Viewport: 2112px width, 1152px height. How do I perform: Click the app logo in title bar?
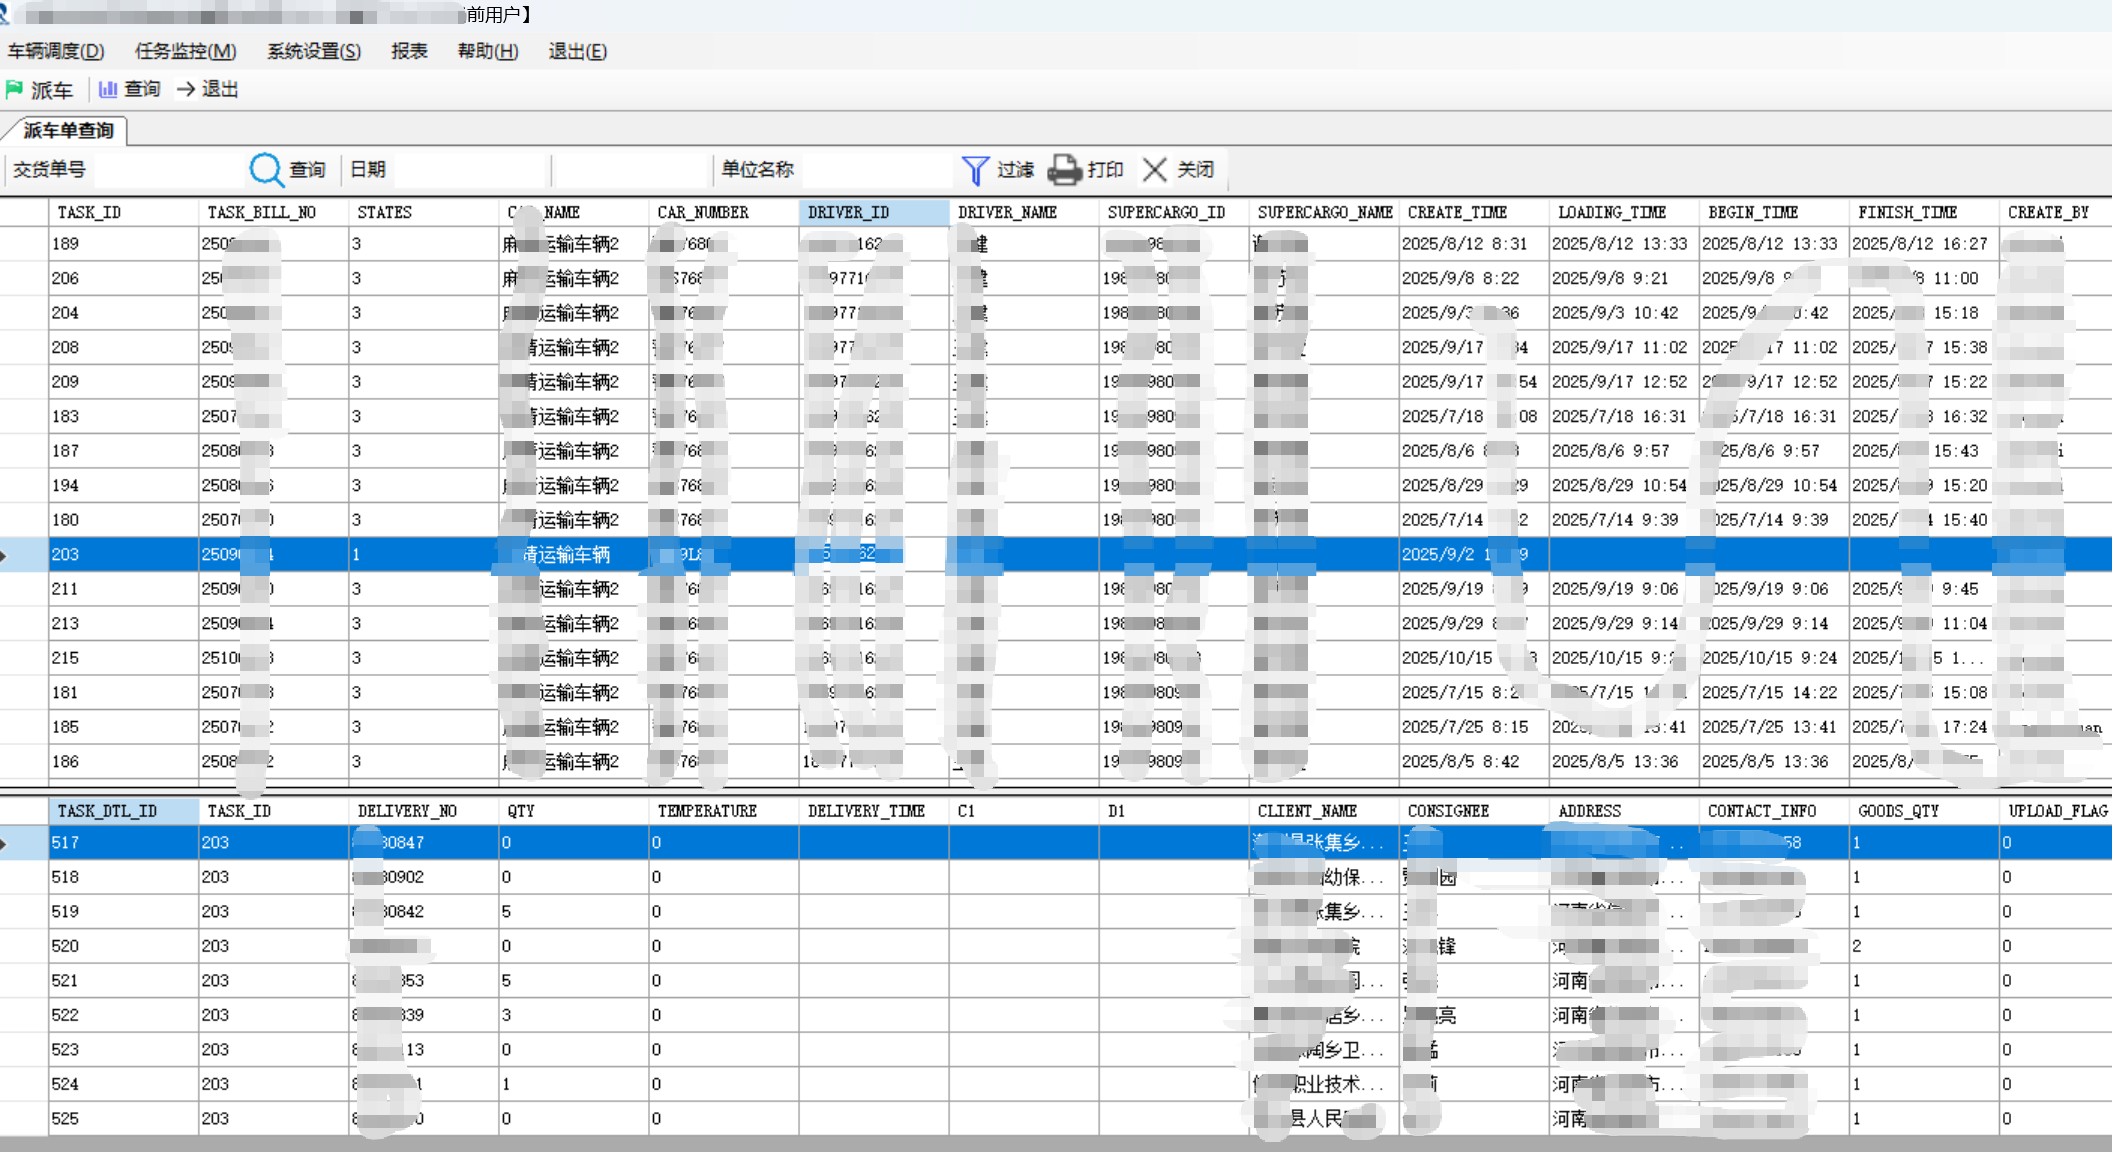(5, 14)
